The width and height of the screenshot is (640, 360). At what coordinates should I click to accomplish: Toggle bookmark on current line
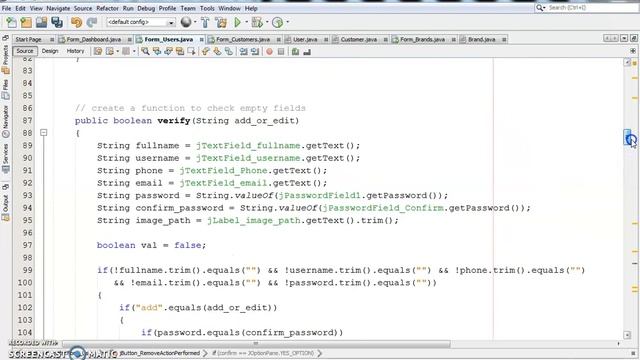[229, 51]
